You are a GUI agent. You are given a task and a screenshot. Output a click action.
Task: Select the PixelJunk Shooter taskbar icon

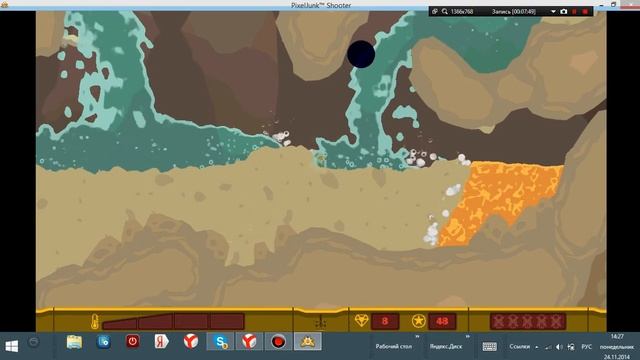[x=307, y=342]
